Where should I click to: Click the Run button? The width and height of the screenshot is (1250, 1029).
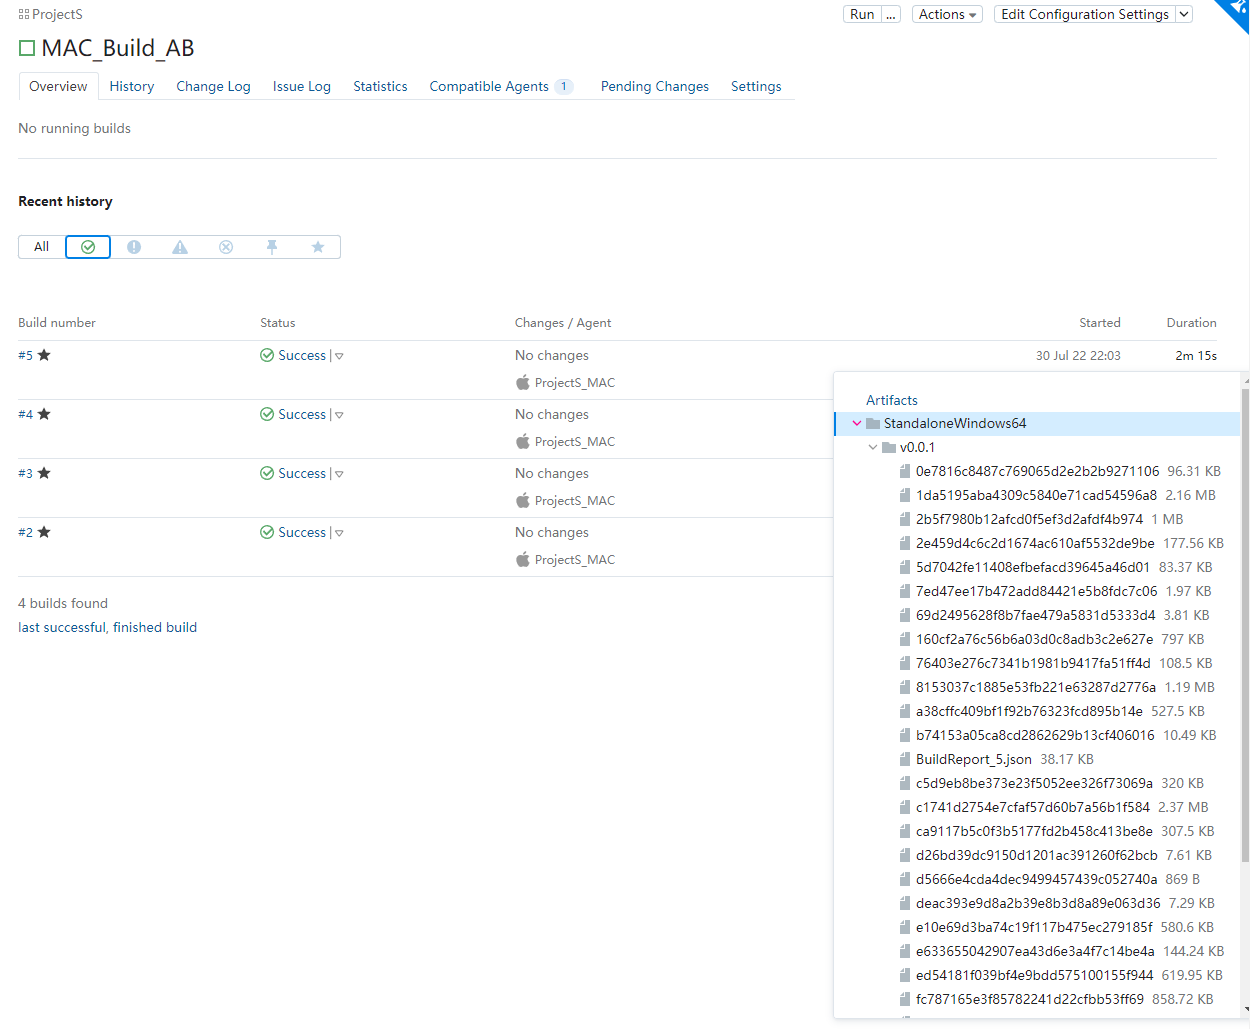click(862, 14)
